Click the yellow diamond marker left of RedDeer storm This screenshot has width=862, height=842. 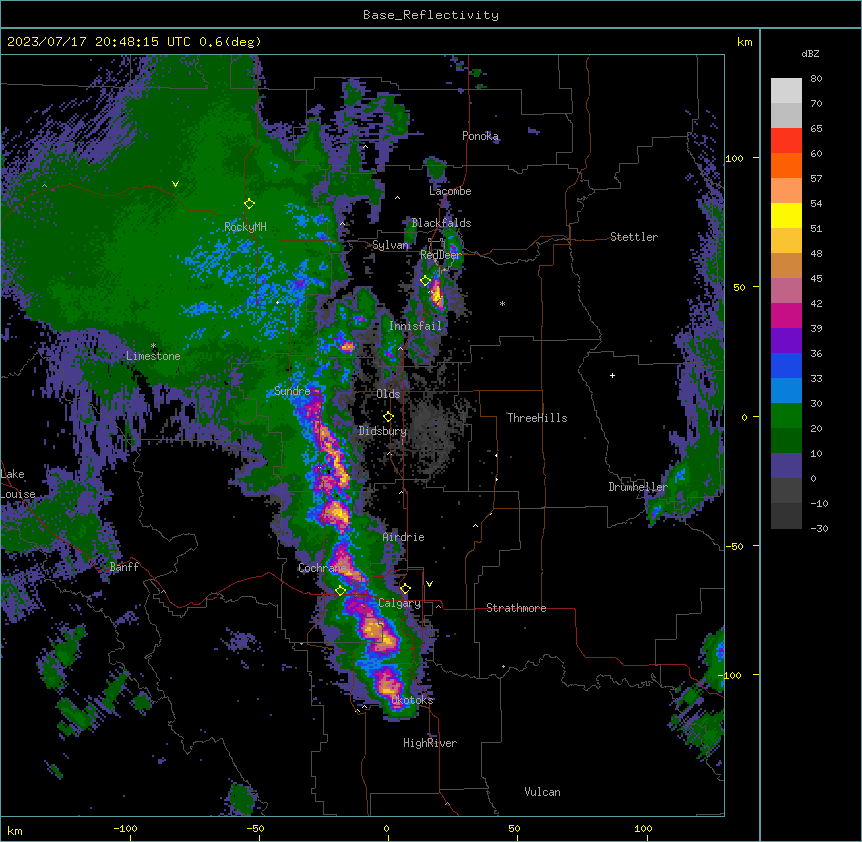(425, 281)
